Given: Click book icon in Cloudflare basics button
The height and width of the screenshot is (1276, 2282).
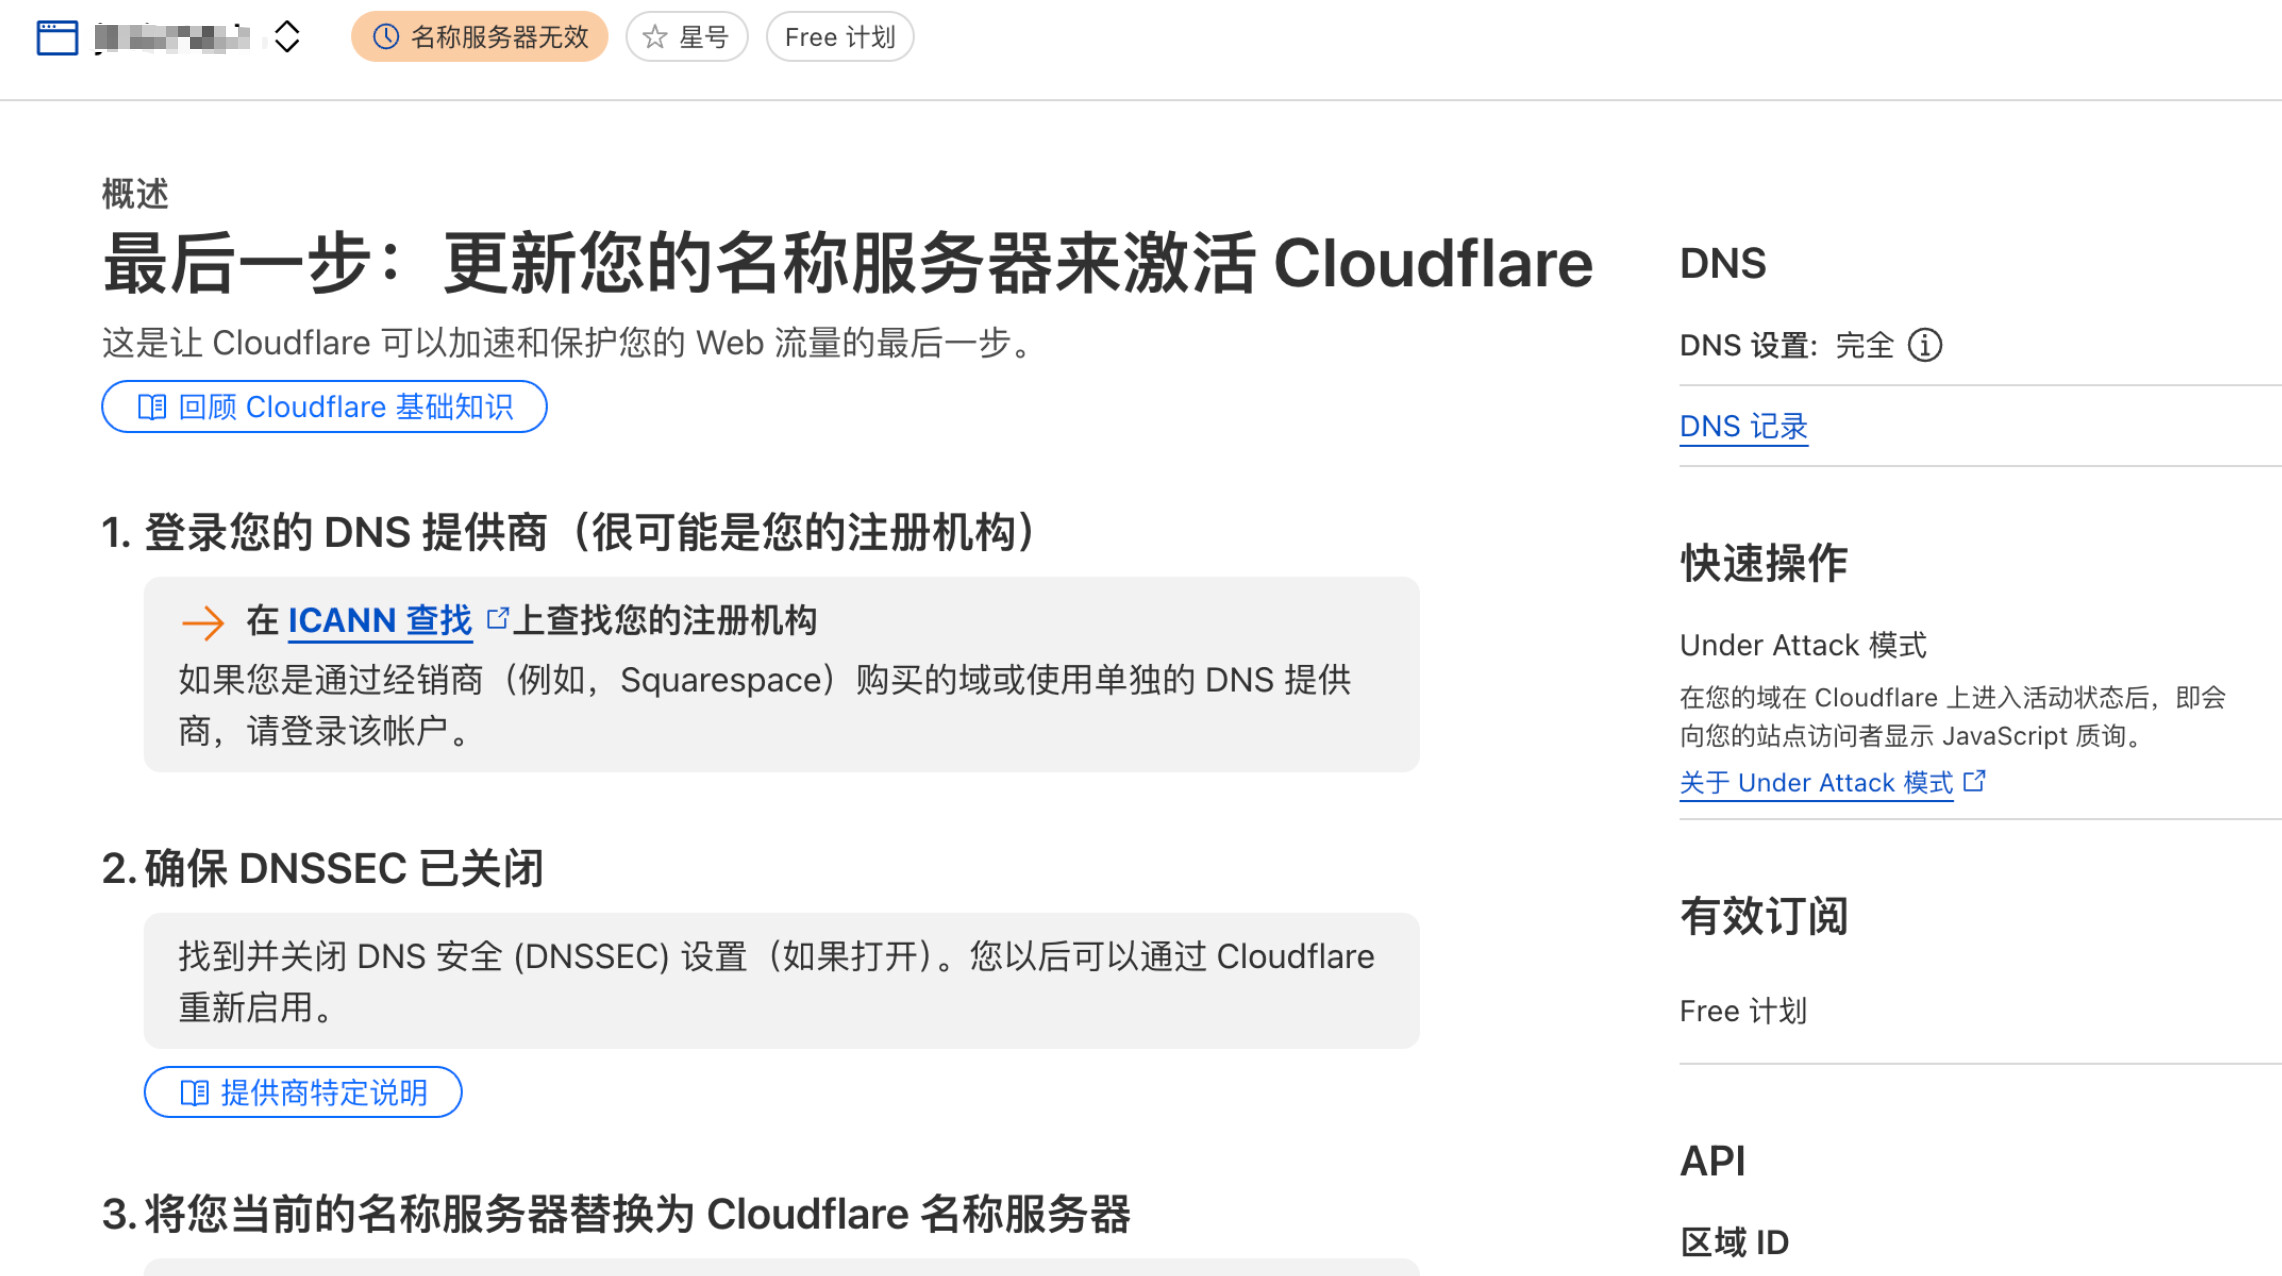Looking at the screenshot, I should click(152, 407).
